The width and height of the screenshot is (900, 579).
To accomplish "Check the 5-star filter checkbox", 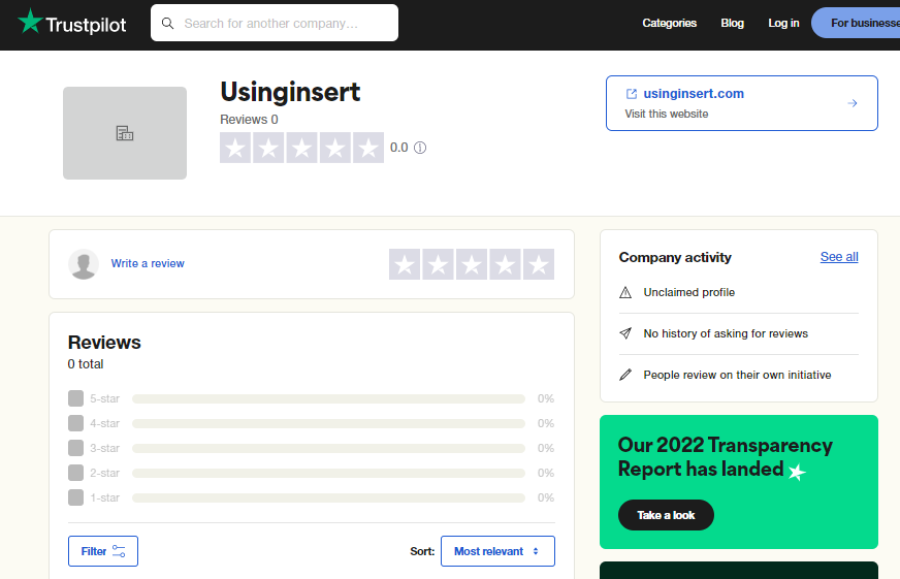I will (76, 398).
